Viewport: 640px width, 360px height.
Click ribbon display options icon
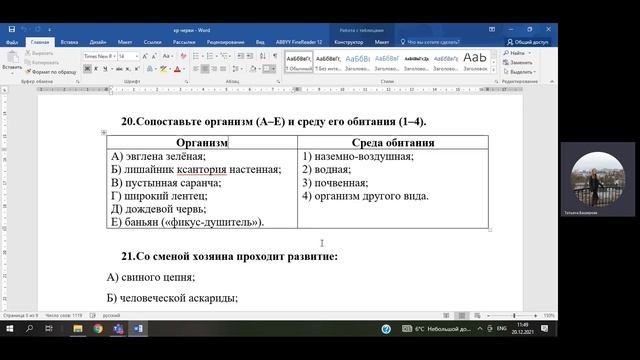(492, 29)
